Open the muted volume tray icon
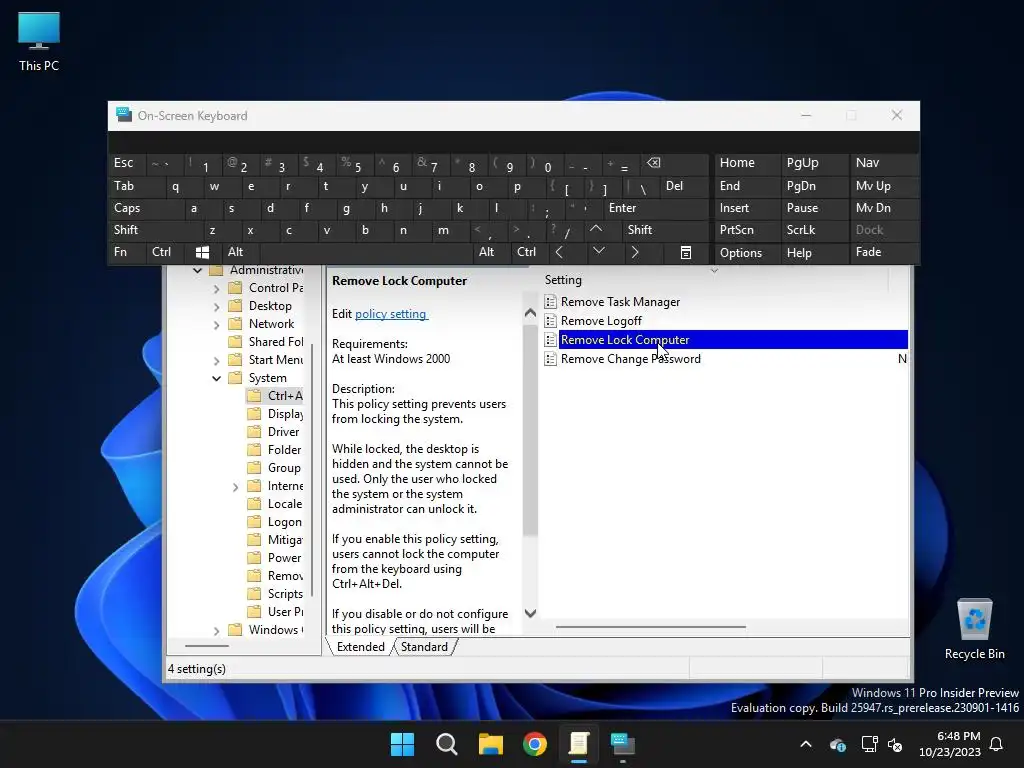 895,744
